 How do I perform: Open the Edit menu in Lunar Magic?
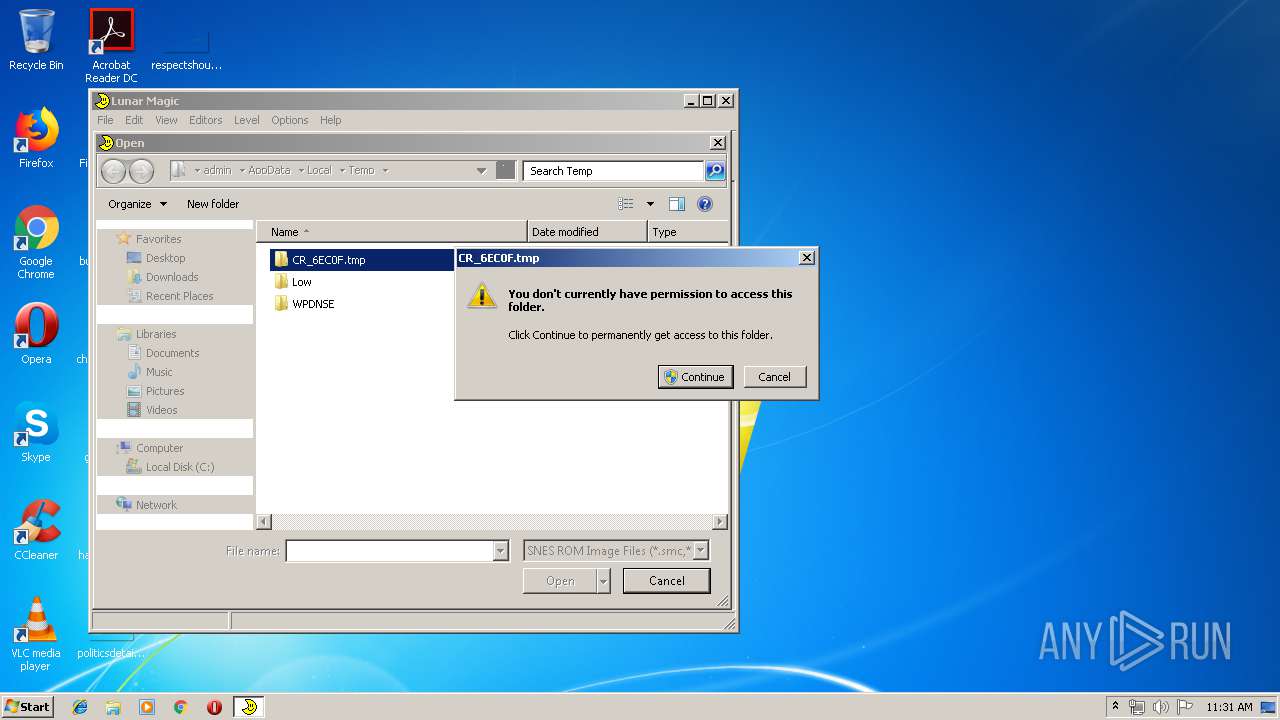click(134, 120)
